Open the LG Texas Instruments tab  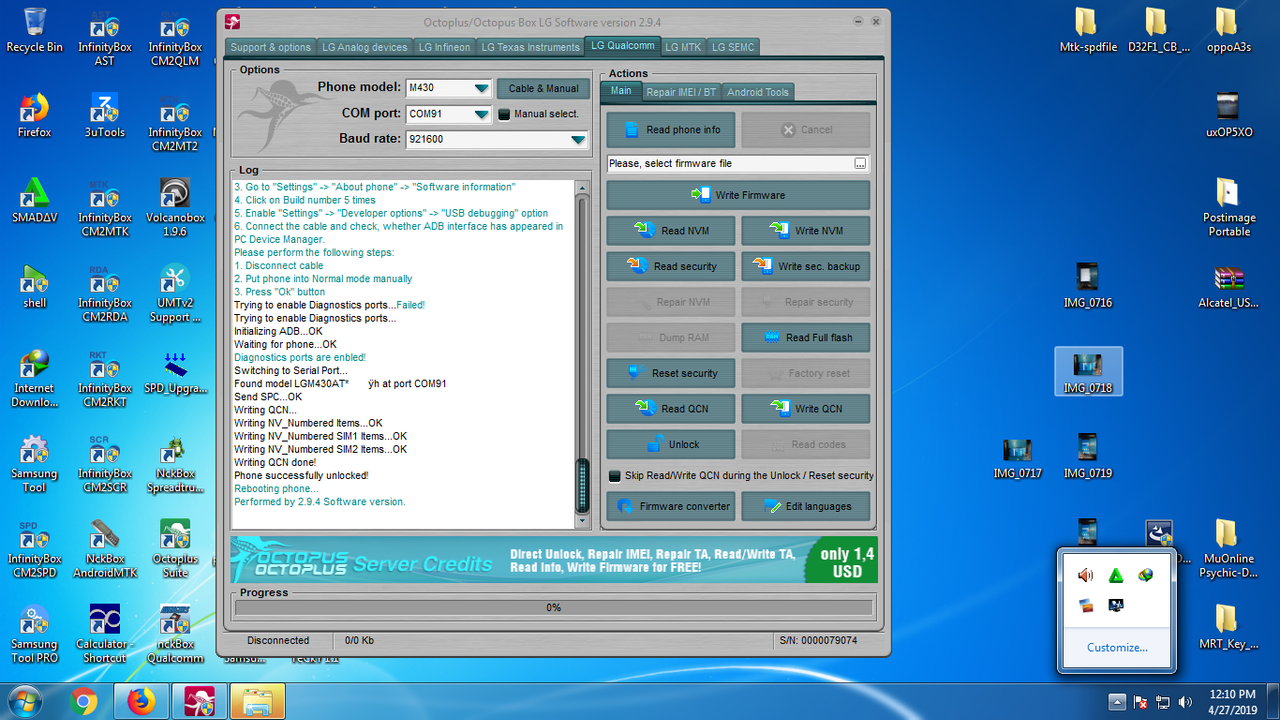coord(530,47)
